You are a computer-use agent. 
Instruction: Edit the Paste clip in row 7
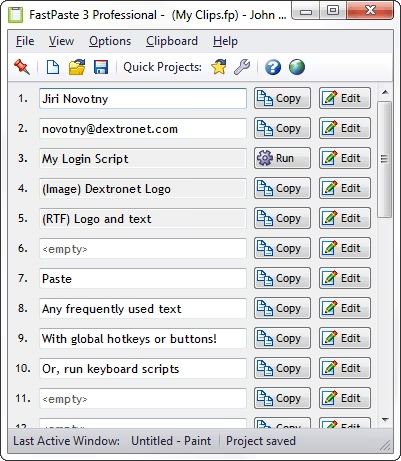(x=345, y=278)
